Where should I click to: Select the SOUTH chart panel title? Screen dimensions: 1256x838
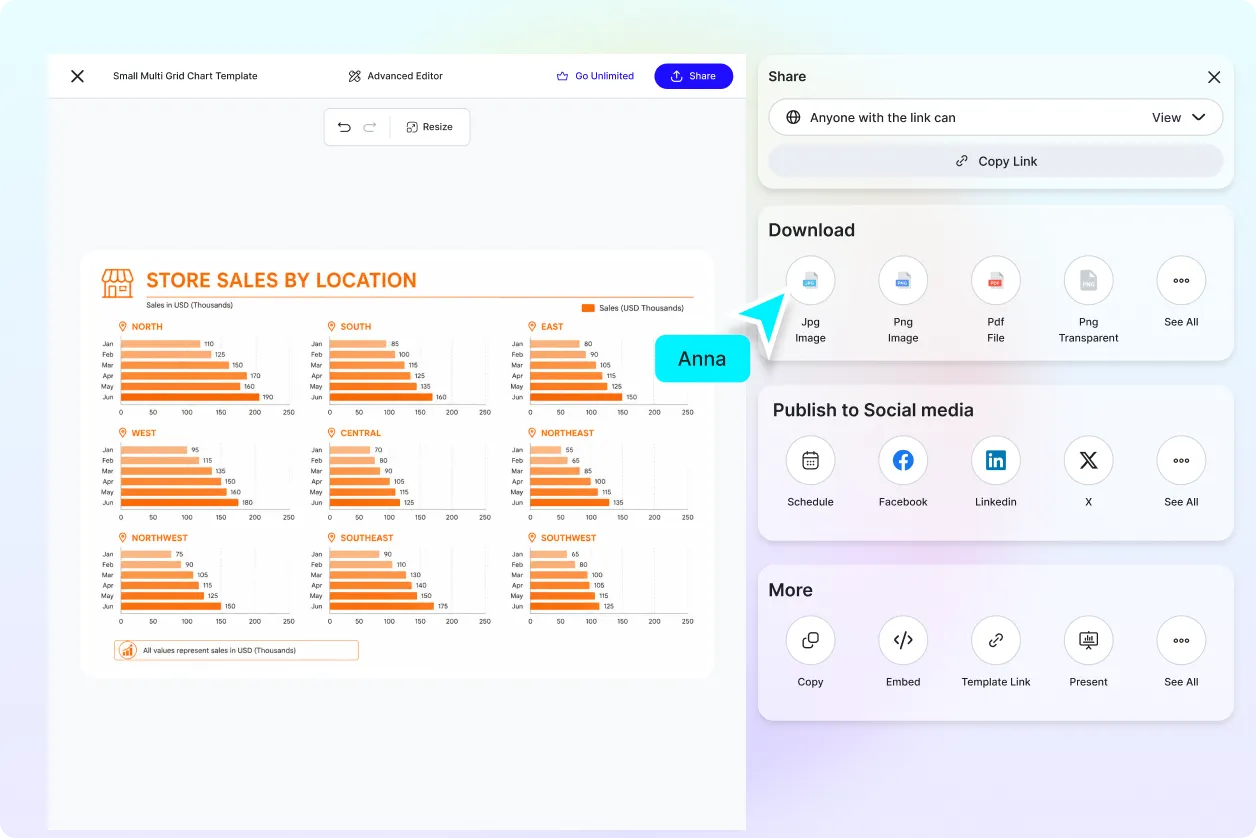point(355,327)
